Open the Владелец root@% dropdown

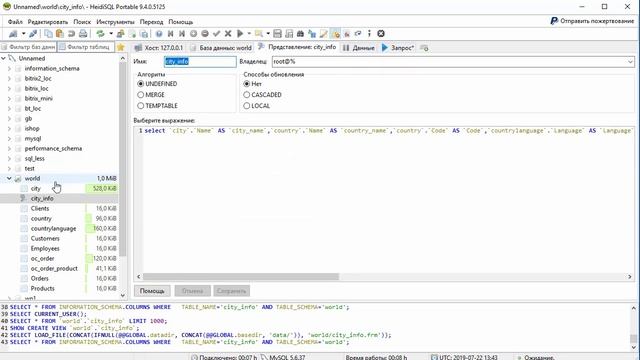pos(630,62)
